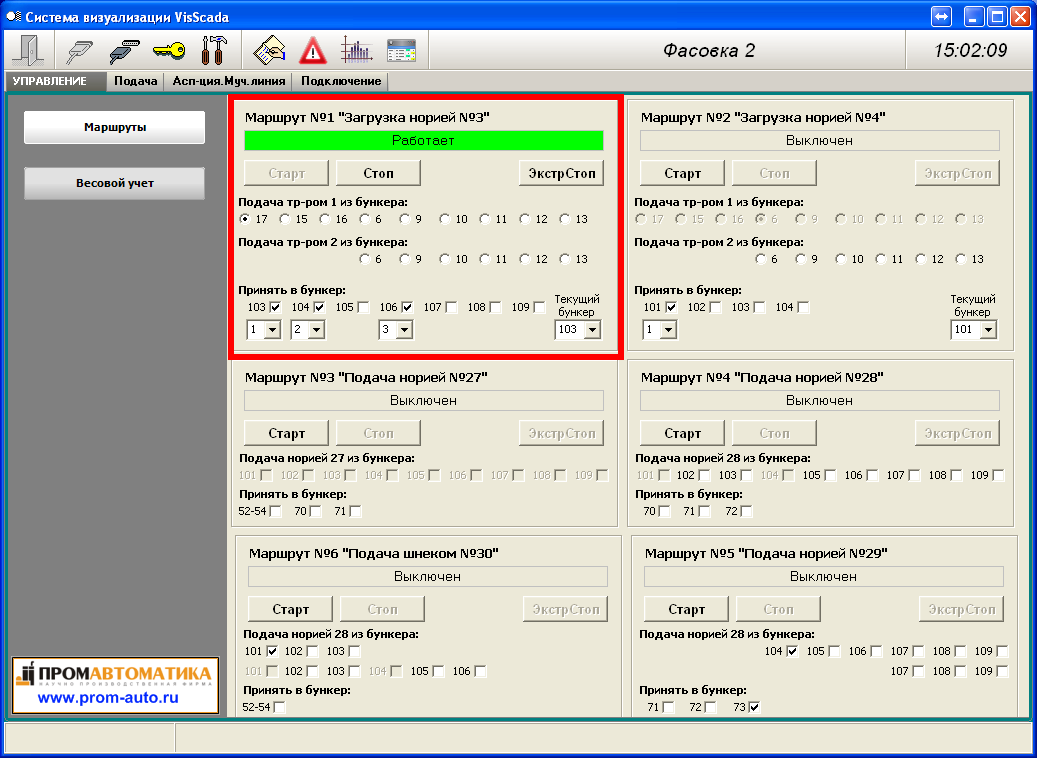
Task: Click the green Работает status bar
Action: click(x=423, y=141)
